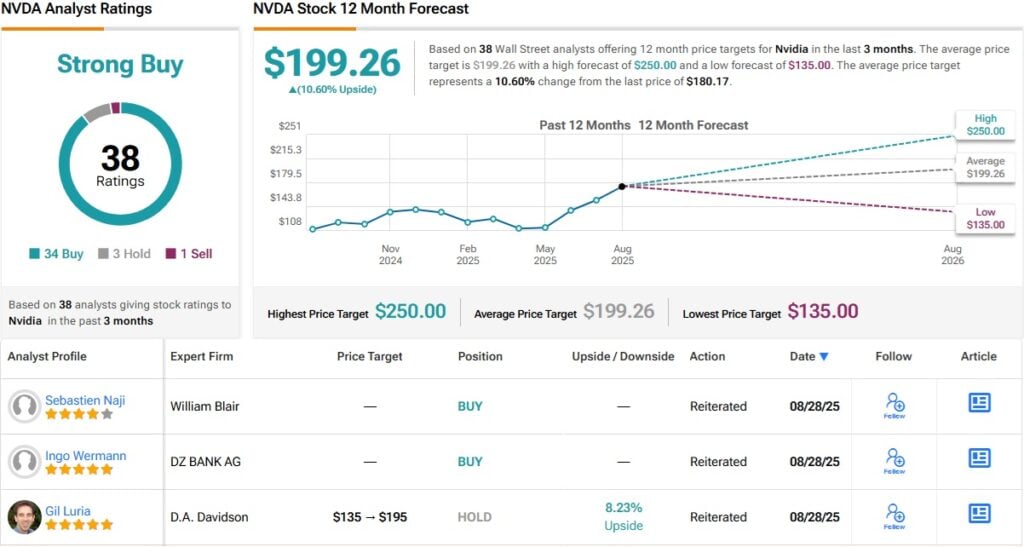Click the Price Target column header
Image resolution: width=1024 pixels, height=547 pixels.
click(370, 356)
